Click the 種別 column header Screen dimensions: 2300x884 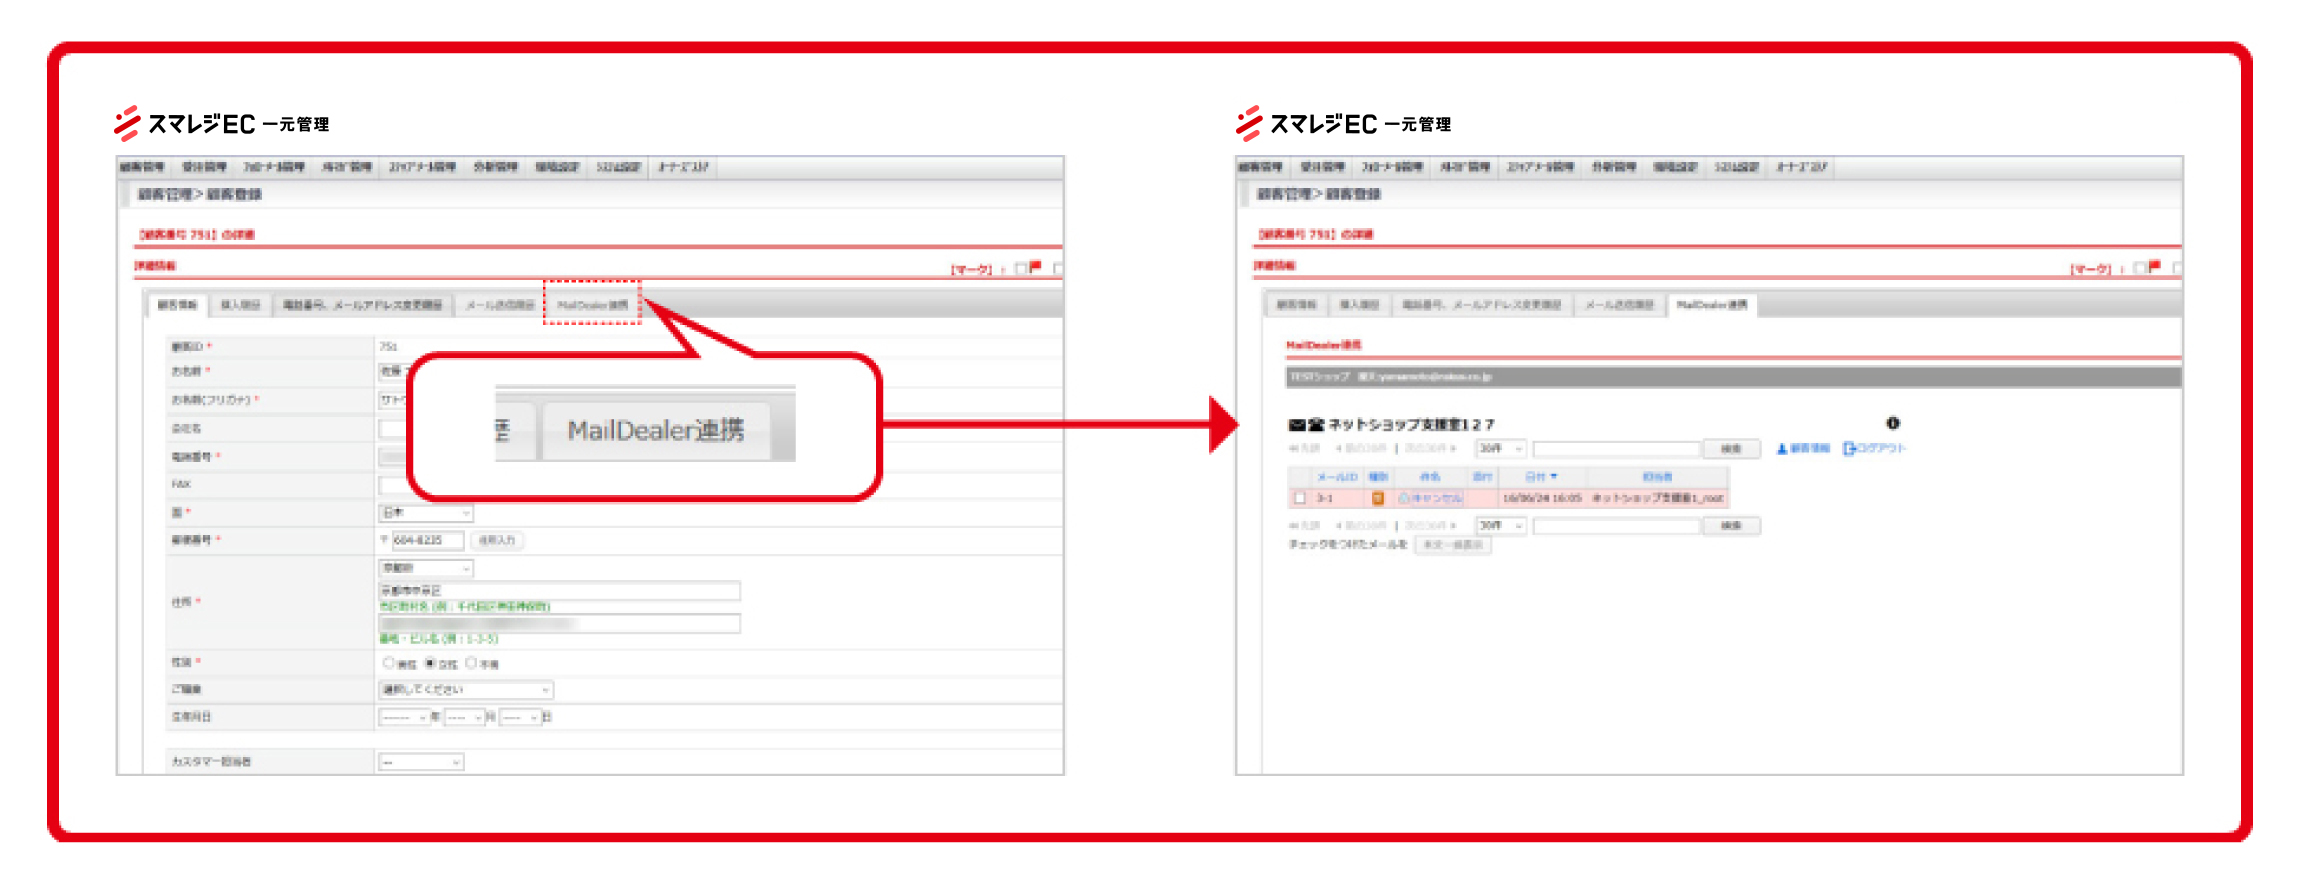coord(1378,477)
